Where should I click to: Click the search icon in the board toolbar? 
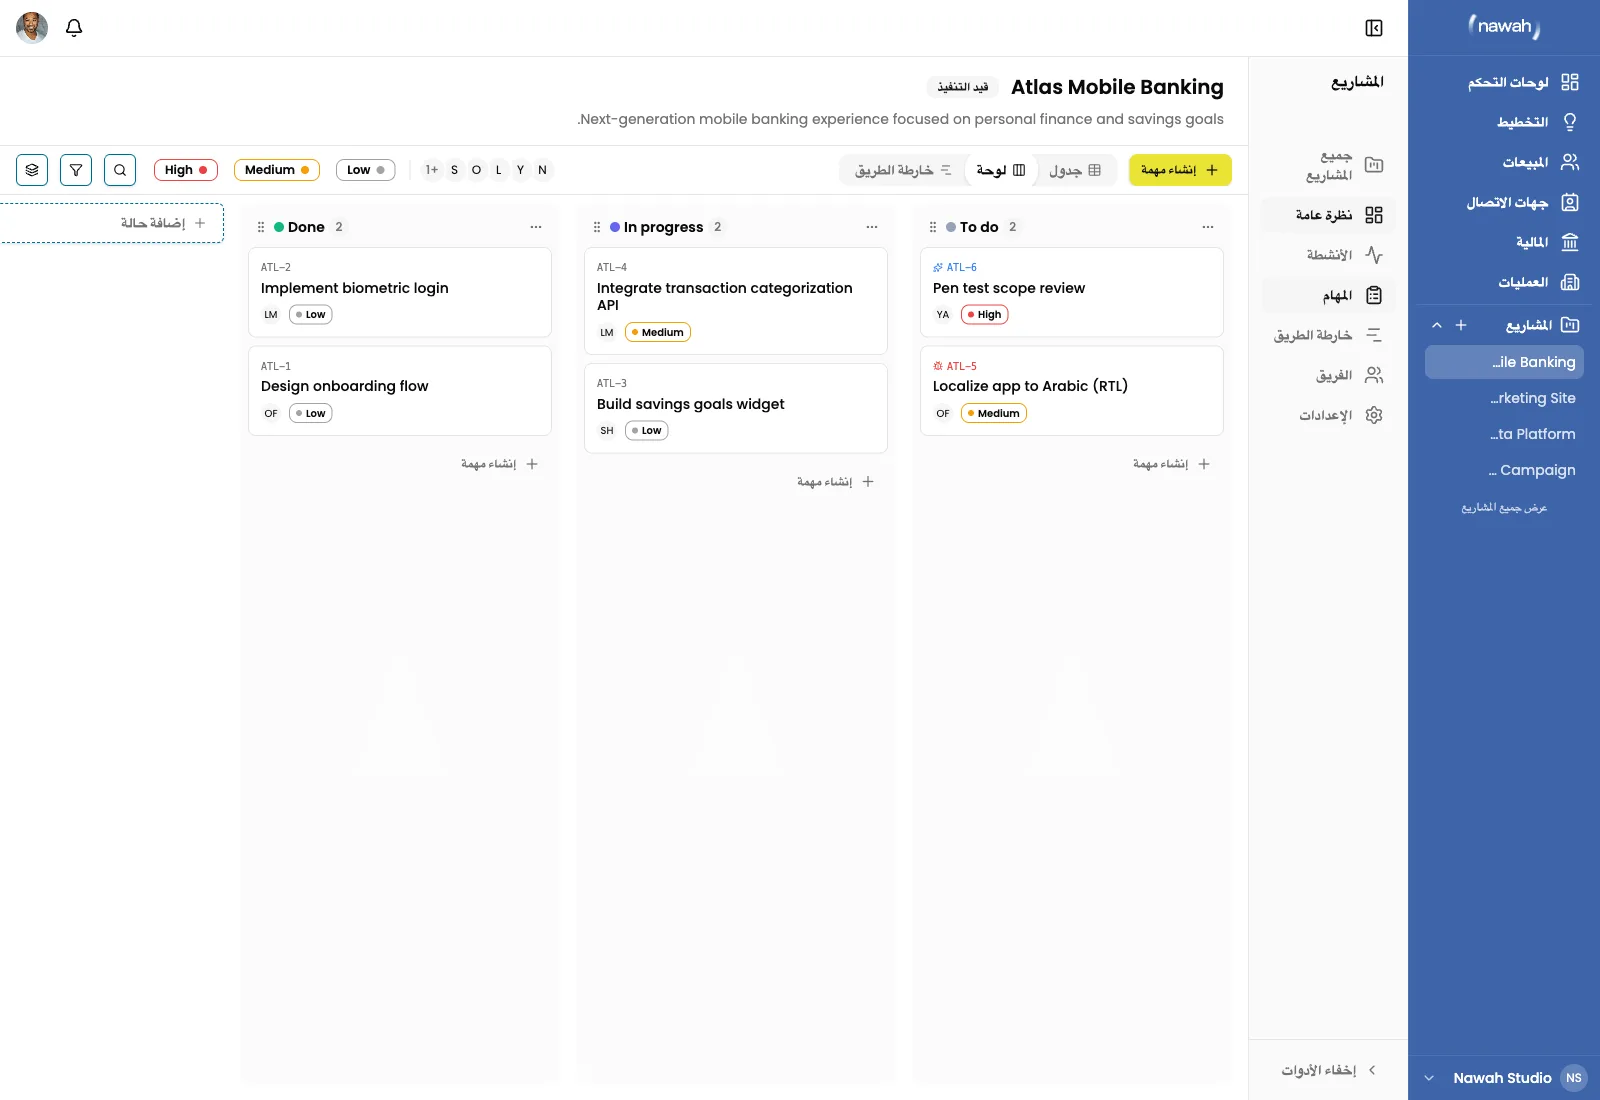click(120, 170)
